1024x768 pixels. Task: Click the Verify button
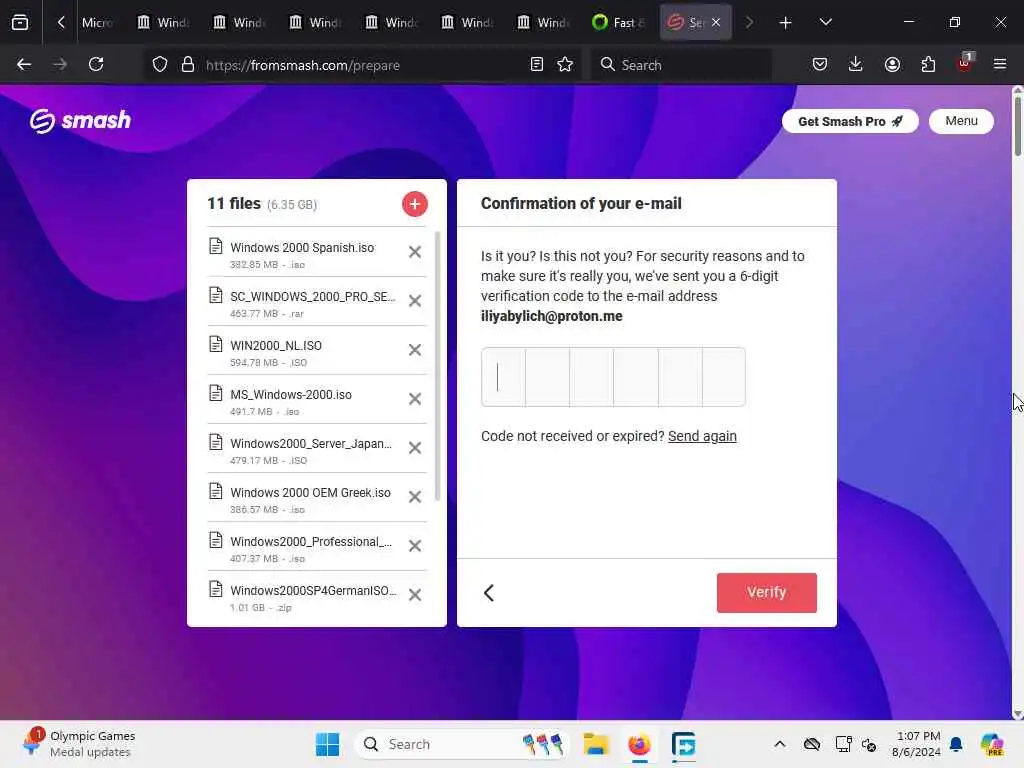pos(767,592)
